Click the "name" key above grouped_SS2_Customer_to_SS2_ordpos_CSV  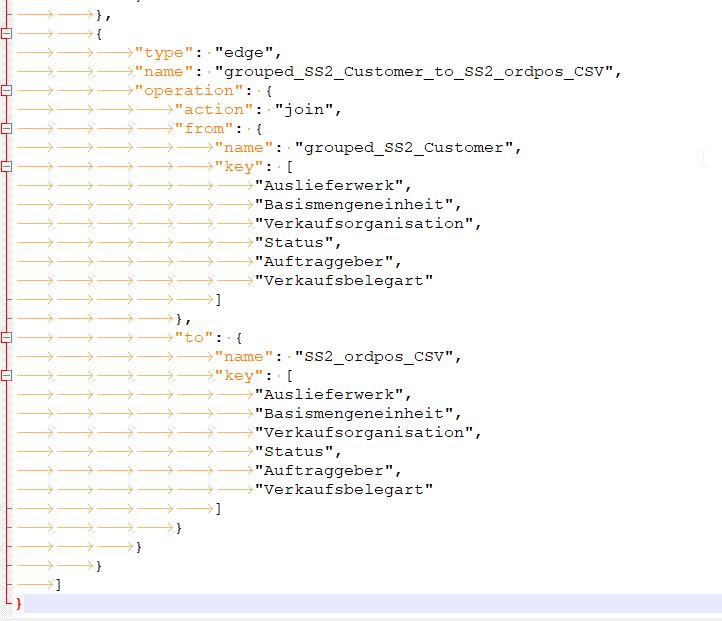coord(163,72)
